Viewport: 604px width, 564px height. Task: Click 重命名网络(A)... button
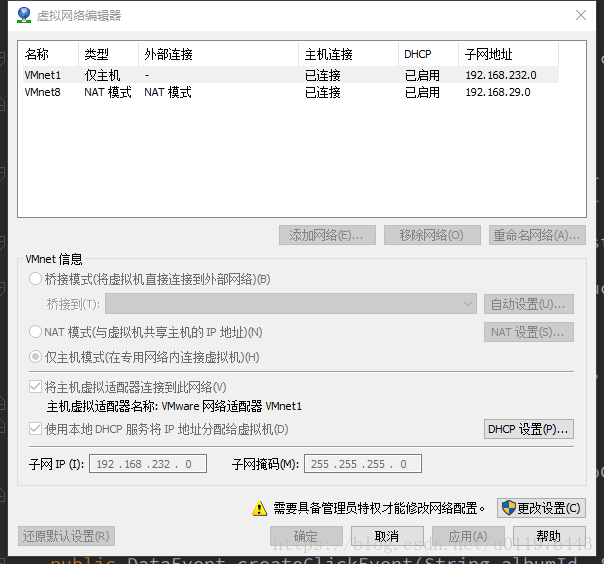coord(537,235)
